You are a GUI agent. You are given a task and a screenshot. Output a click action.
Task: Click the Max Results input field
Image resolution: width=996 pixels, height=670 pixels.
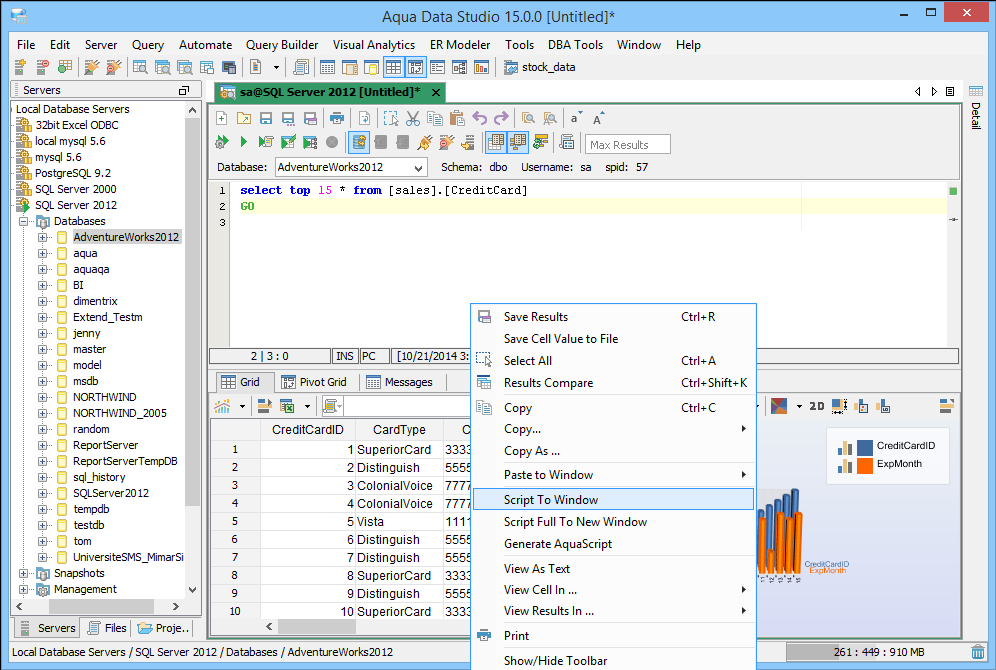click(x=627, y=145)
